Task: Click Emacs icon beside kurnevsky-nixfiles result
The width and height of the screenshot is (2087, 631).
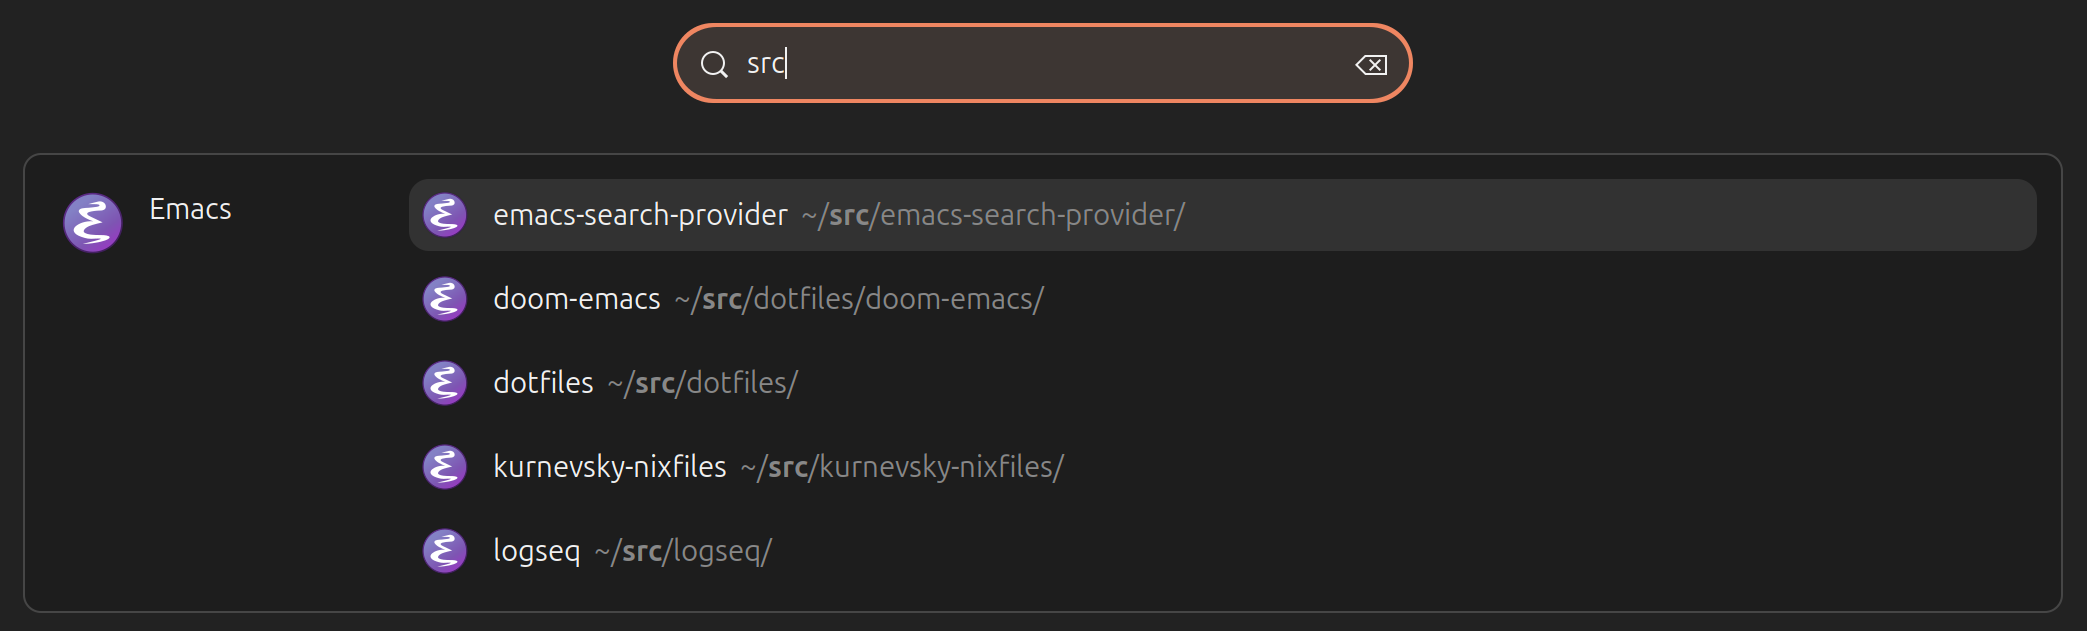Action: tap(445, 467)
